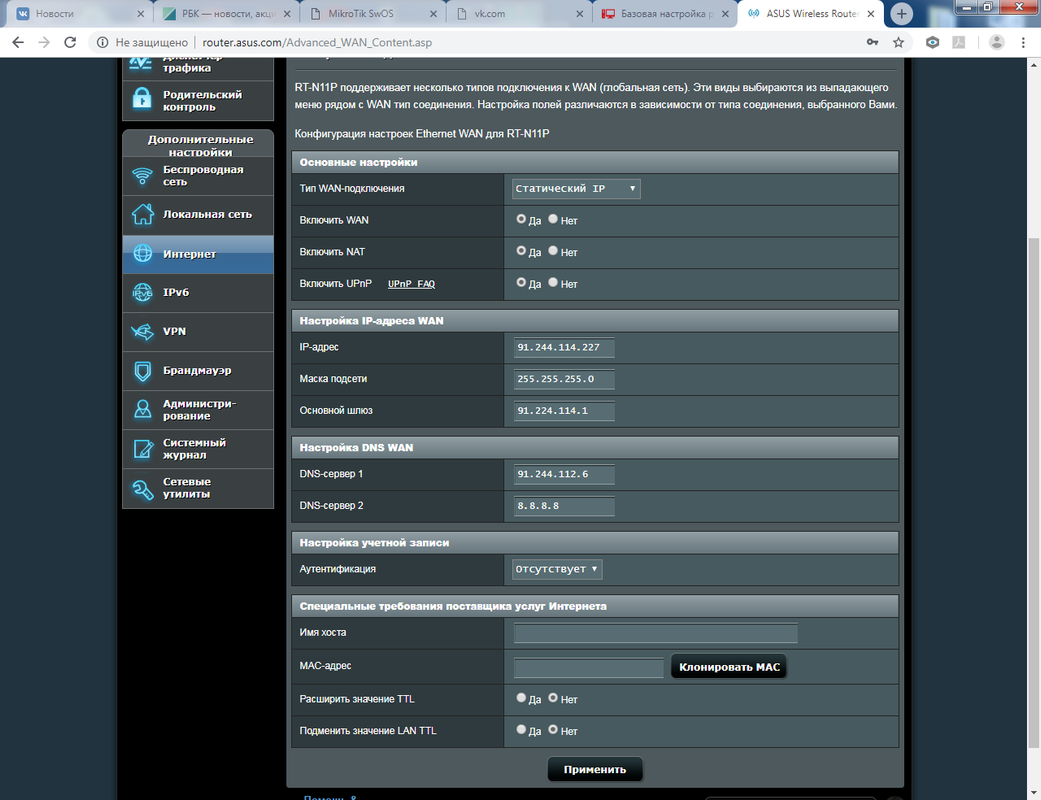Click the MAC-адрес input field

(x=588, y=667)
